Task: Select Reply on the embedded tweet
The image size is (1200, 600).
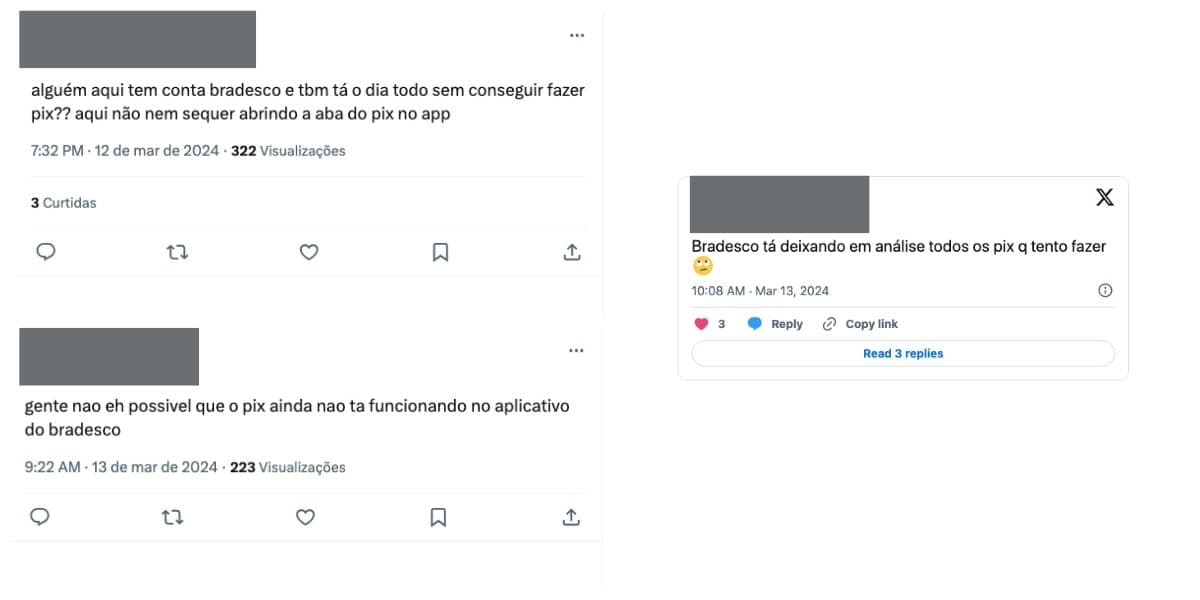Action: [x=776, y=324]
